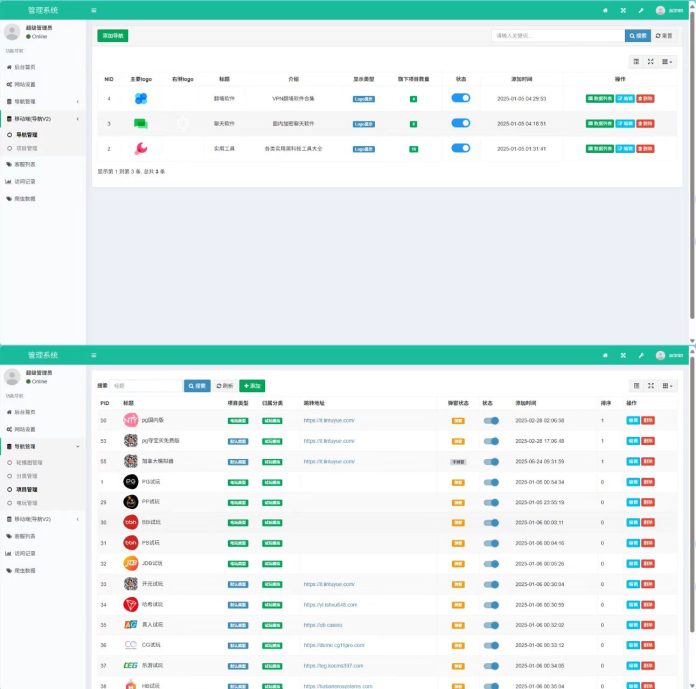
Task: Open 轮播图管理 in the sidebar submenu
Action: [28, 463]
